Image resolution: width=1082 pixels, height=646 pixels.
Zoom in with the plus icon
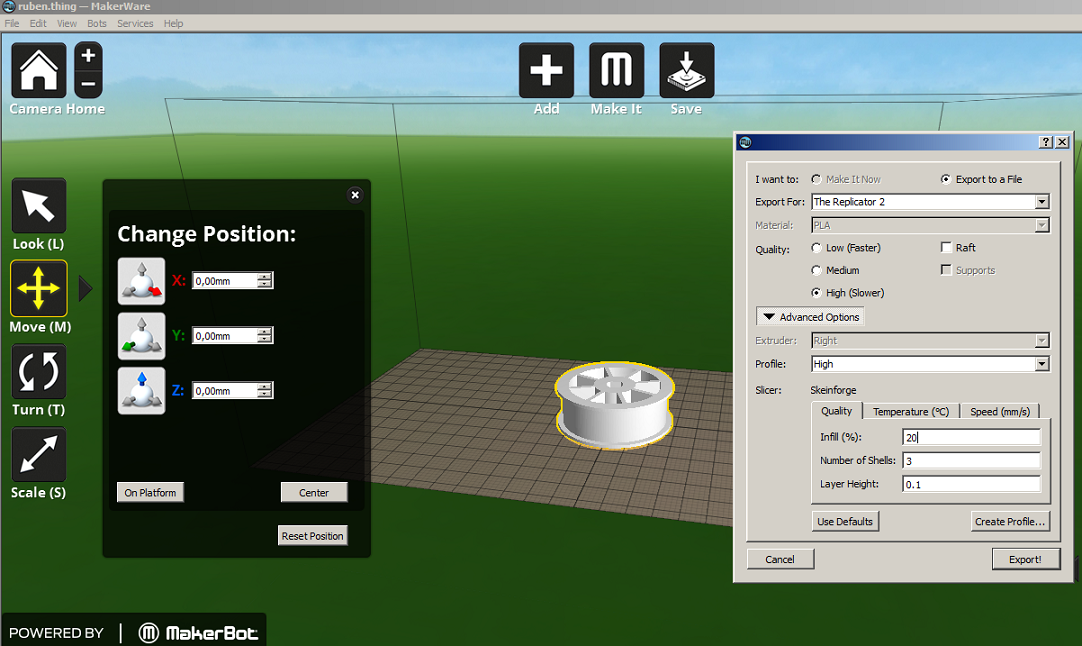coord(88,55)
